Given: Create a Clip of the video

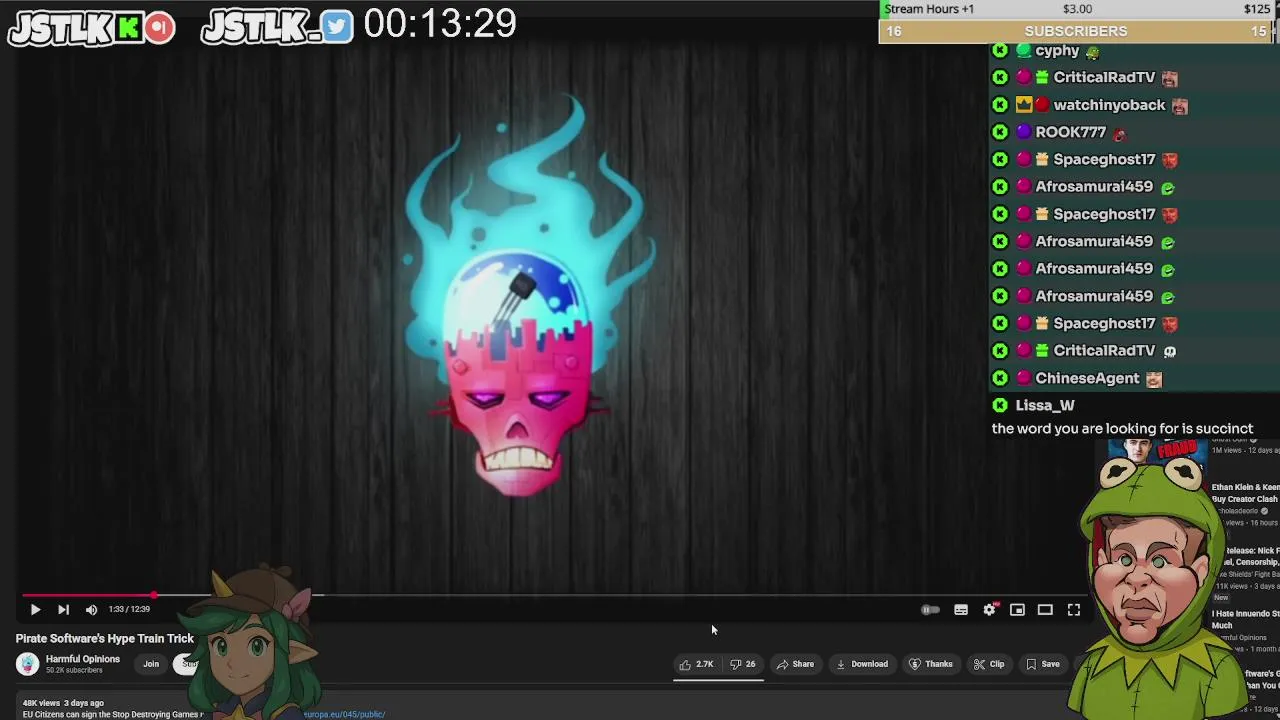Looking at the screenshot, I should (x=989, y=664).
